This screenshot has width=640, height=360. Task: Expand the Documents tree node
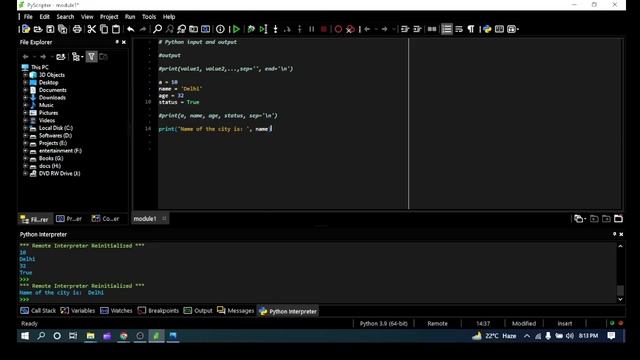(x=25, y=90)
